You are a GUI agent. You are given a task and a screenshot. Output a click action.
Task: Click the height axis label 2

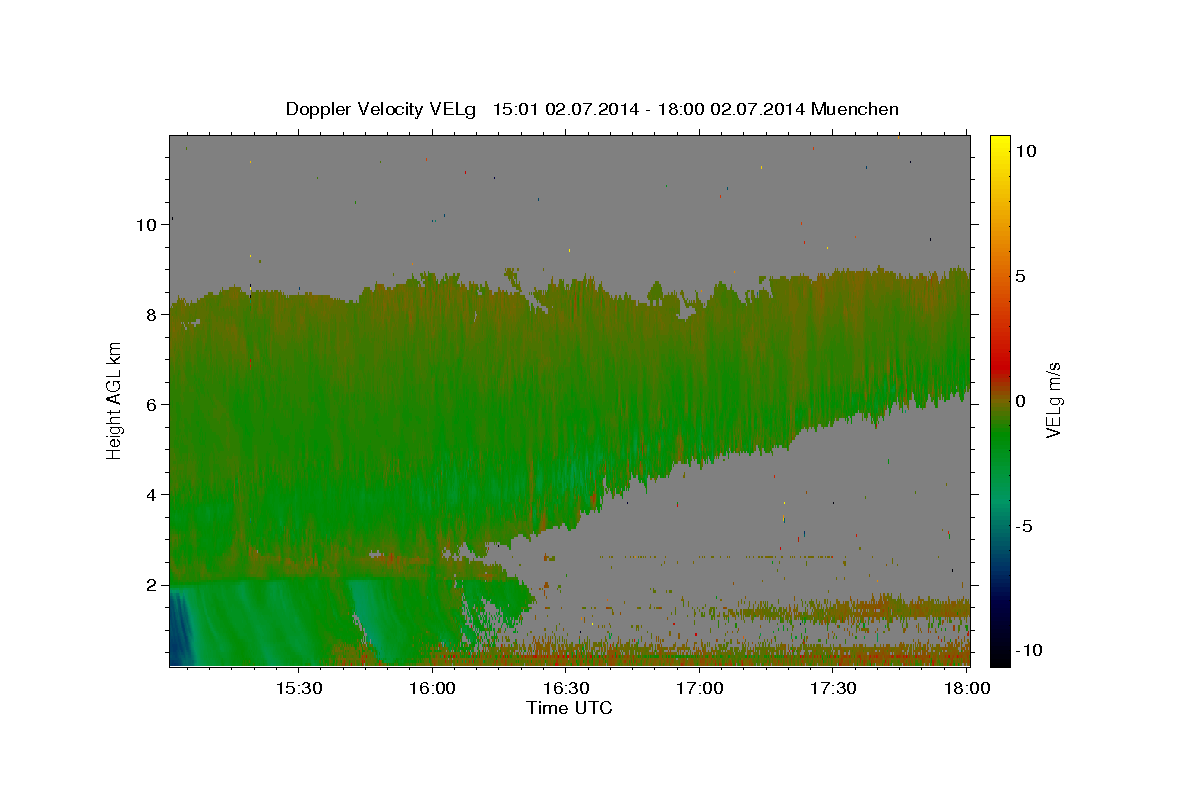[153, 585]
